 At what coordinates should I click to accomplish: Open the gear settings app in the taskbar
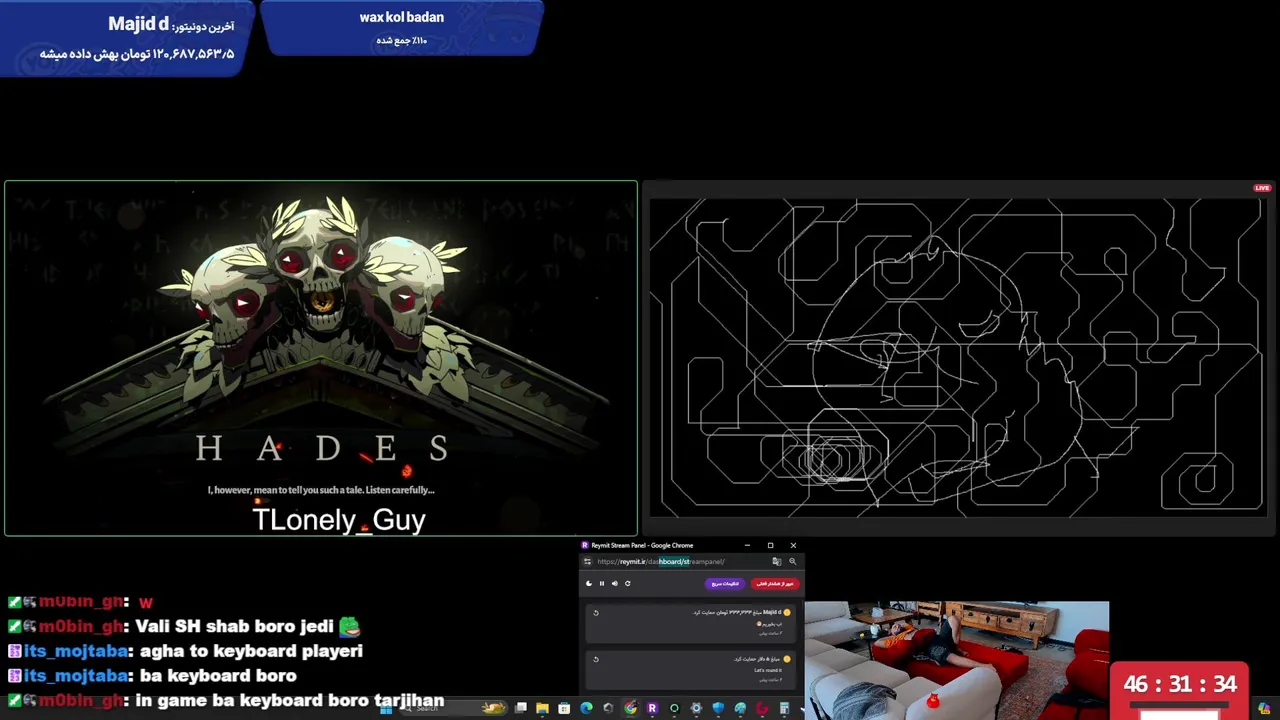tap(696, 708)
